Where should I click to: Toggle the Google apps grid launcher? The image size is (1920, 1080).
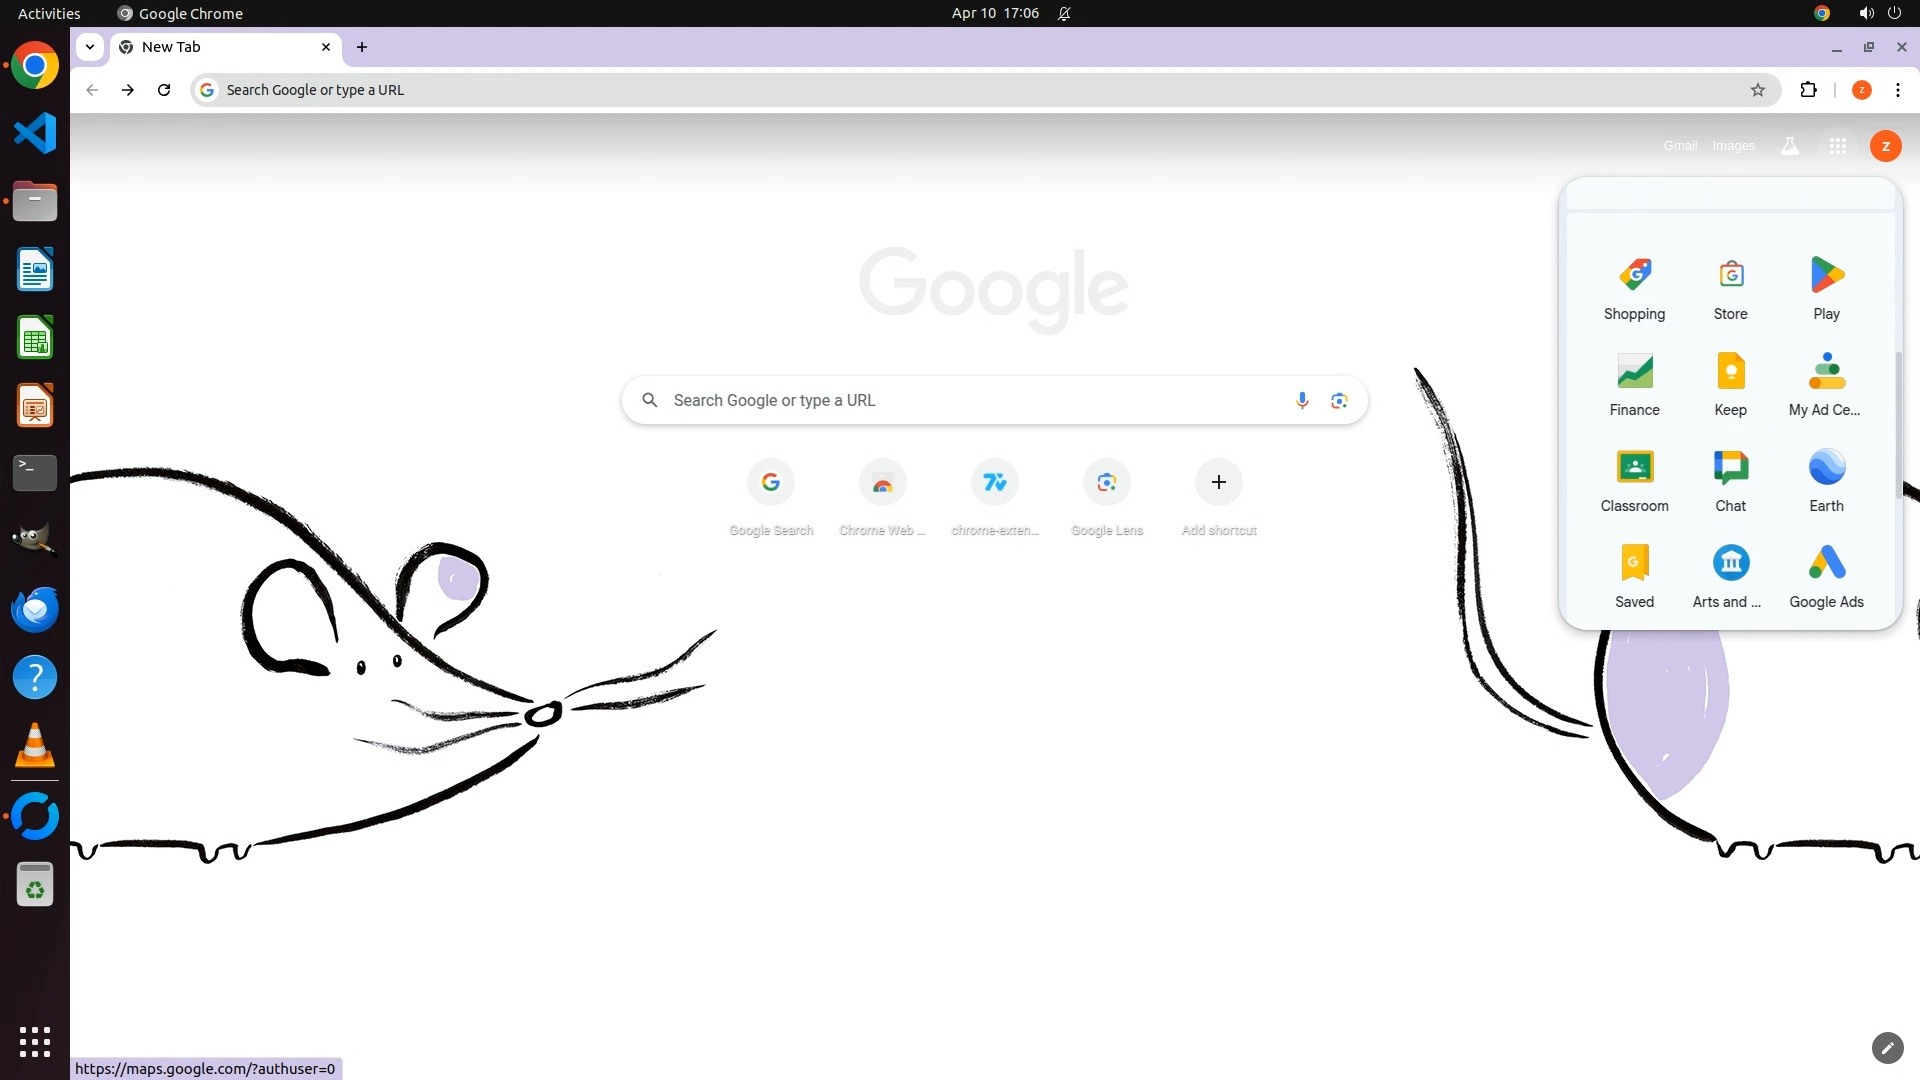pyautogui.click(x=1837, y=146)
